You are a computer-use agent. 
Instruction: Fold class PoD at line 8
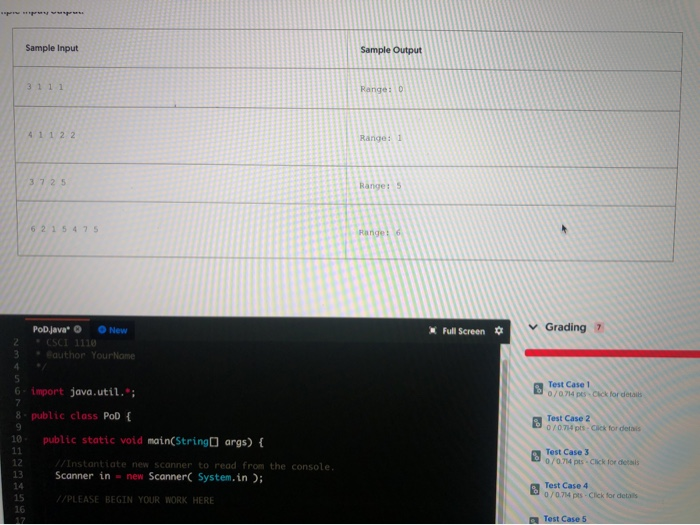point(24,416)
